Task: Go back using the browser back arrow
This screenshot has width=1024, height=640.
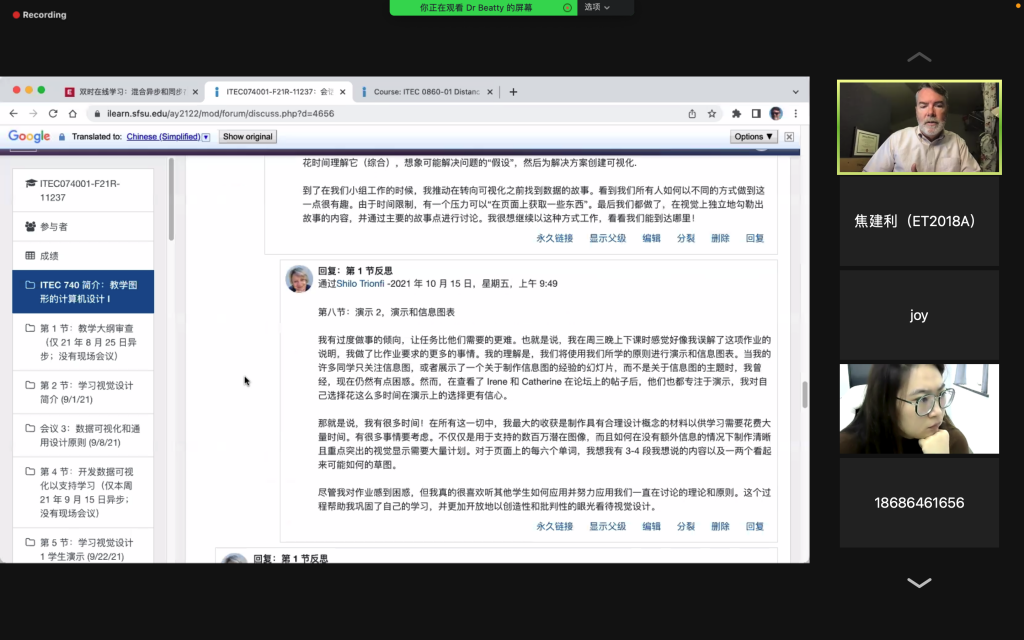Action: coord(14,114)
